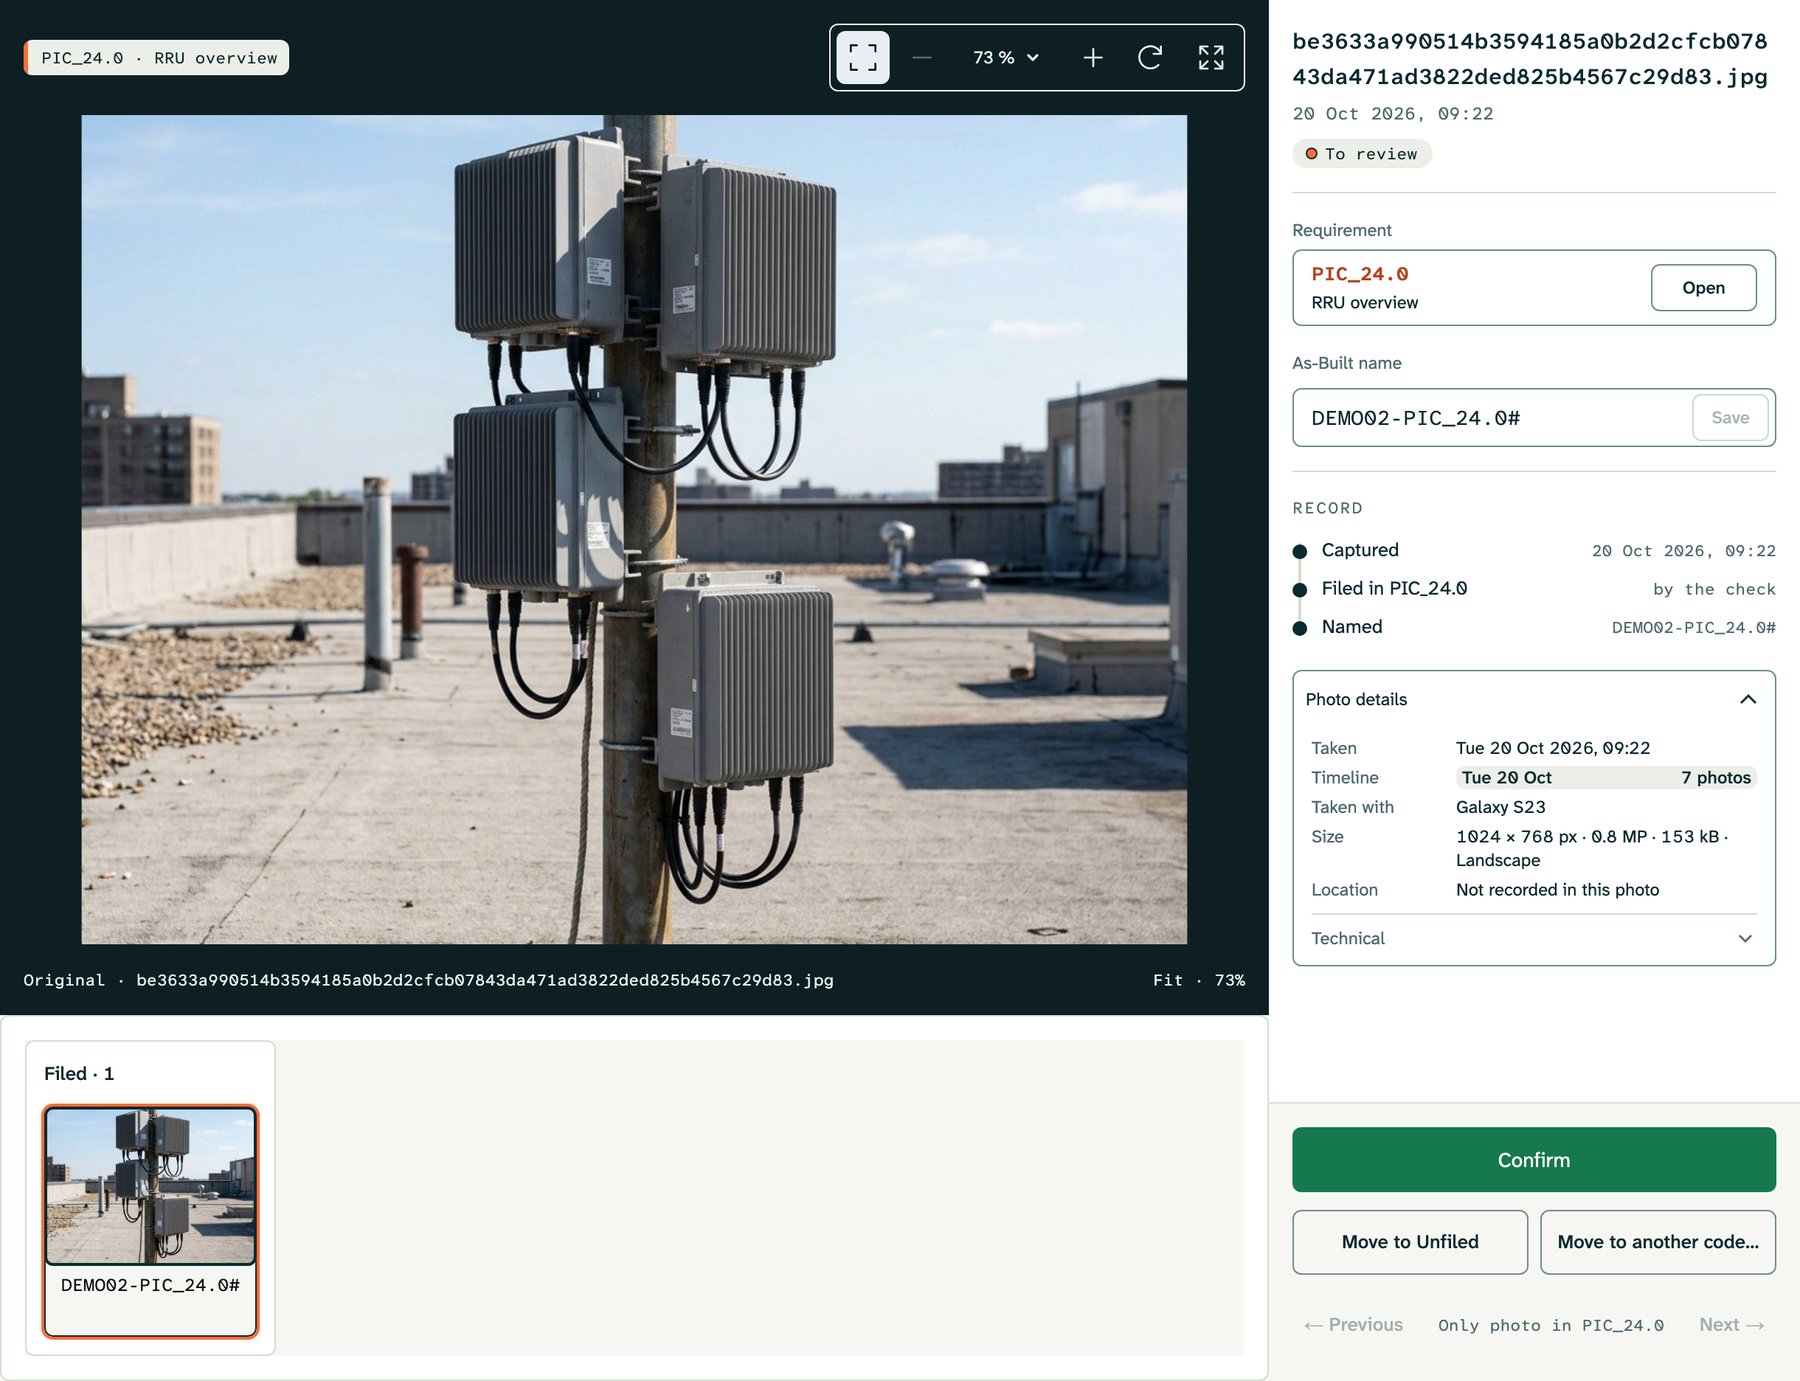Zoom out with the minus icon
Image resolution: width=1800 pixels, height=1381 pixels.
pyautogui.click(x=922, y=58)
